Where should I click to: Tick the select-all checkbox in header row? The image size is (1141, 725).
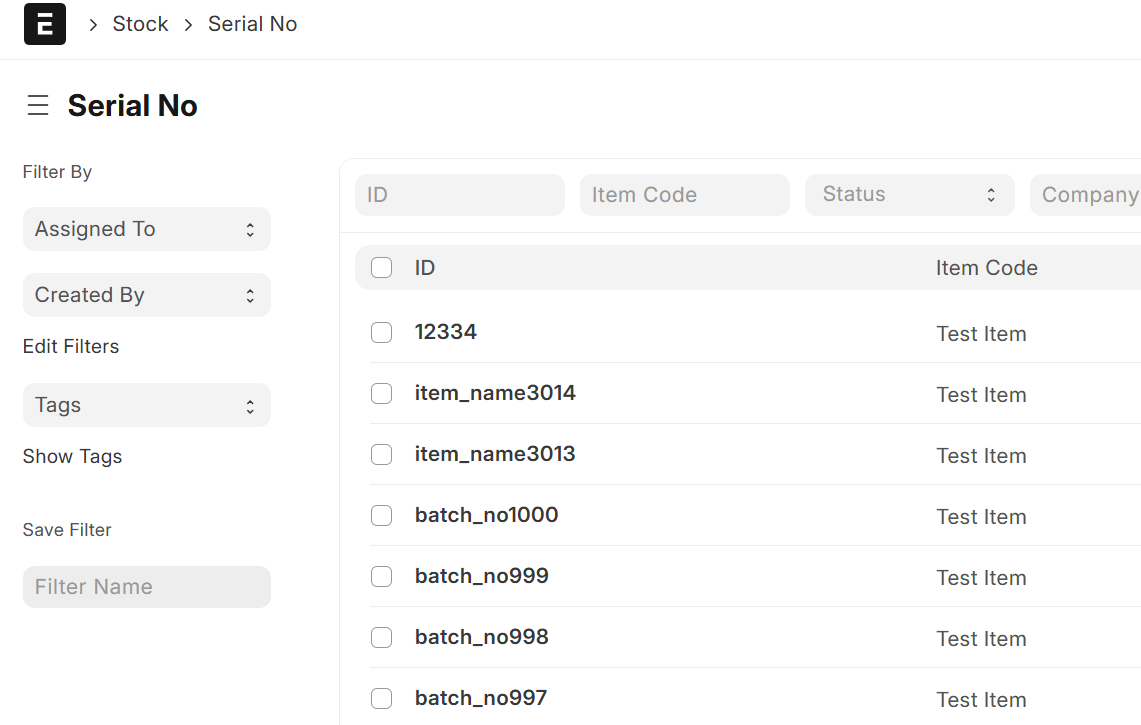click(x=381, y=268)
